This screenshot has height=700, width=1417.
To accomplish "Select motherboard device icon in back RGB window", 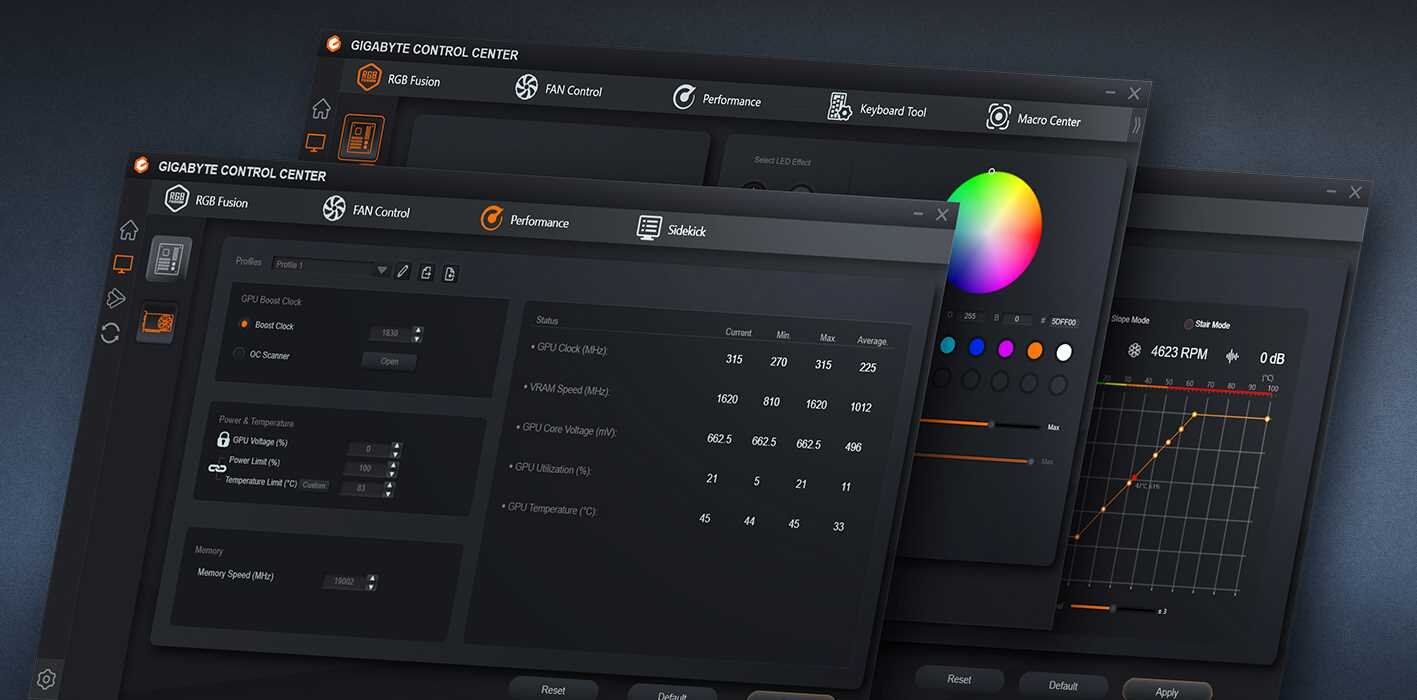I will coord(362,138).
